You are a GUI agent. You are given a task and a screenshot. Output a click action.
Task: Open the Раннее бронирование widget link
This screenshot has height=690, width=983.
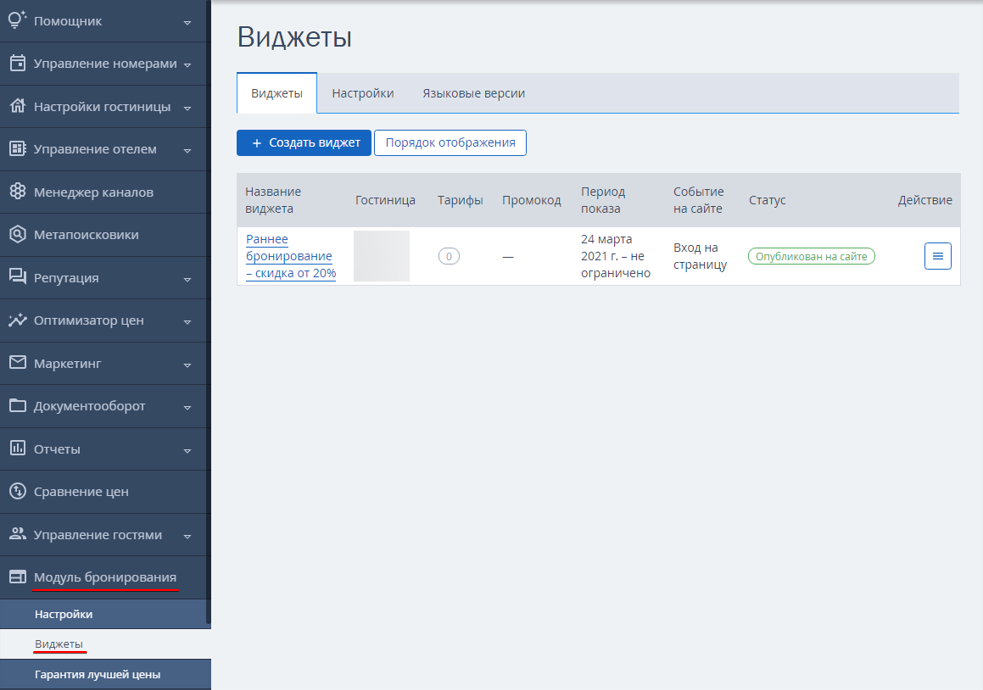tap(291, 256)
